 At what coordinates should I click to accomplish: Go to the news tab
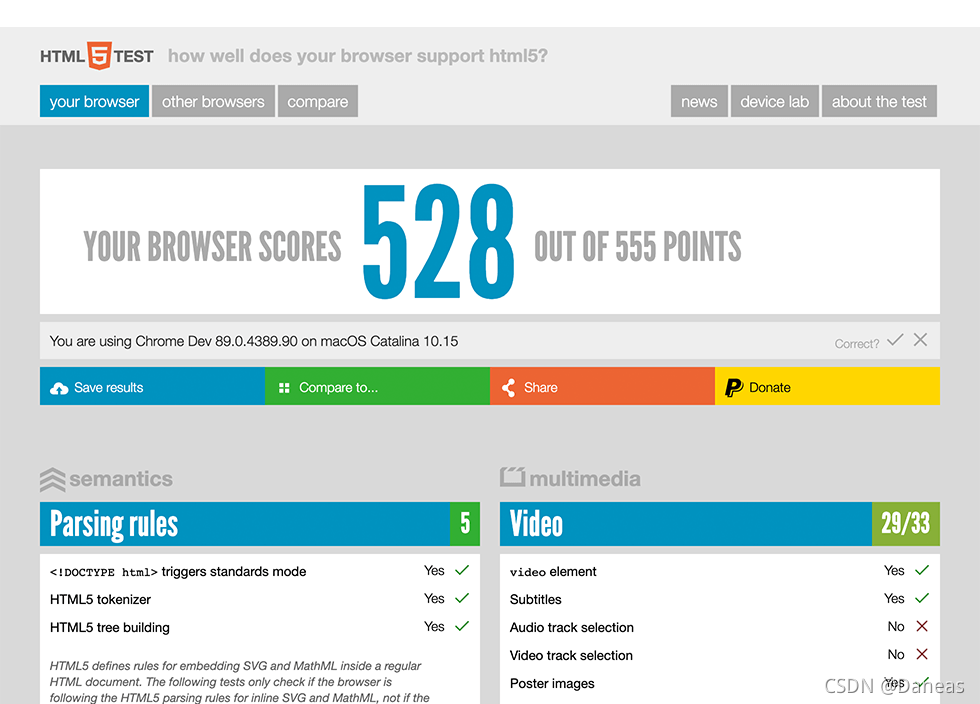pos(699,101)
